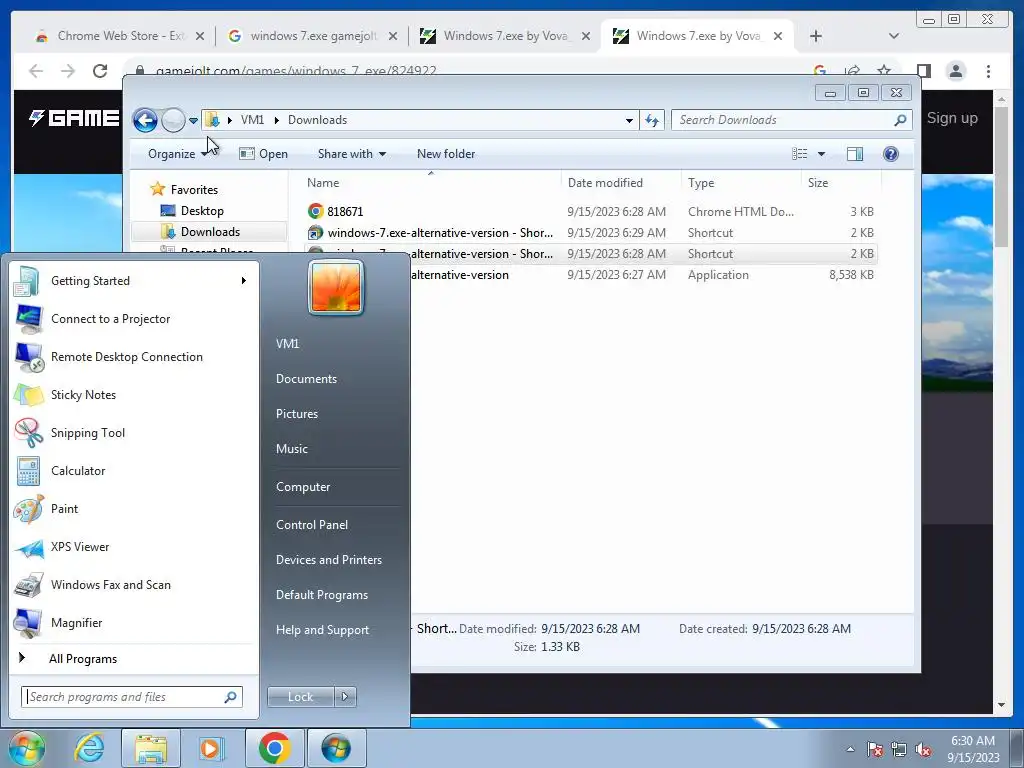
Task: Refresh the Downloads folder view
Action: coord(652,120)
